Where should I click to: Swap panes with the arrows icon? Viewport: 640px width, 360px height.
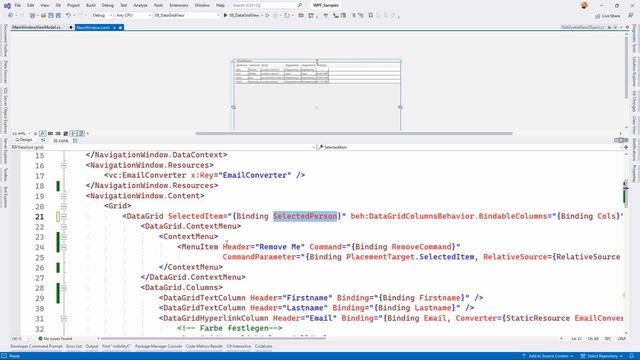point(43,140)
